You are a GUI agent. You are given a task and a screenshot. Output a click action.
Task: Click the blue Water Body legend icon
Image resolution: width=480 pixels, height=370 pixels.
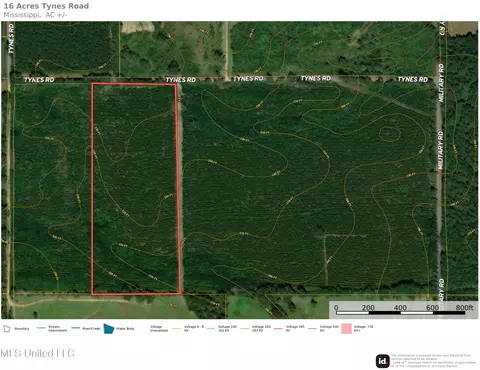109,328
